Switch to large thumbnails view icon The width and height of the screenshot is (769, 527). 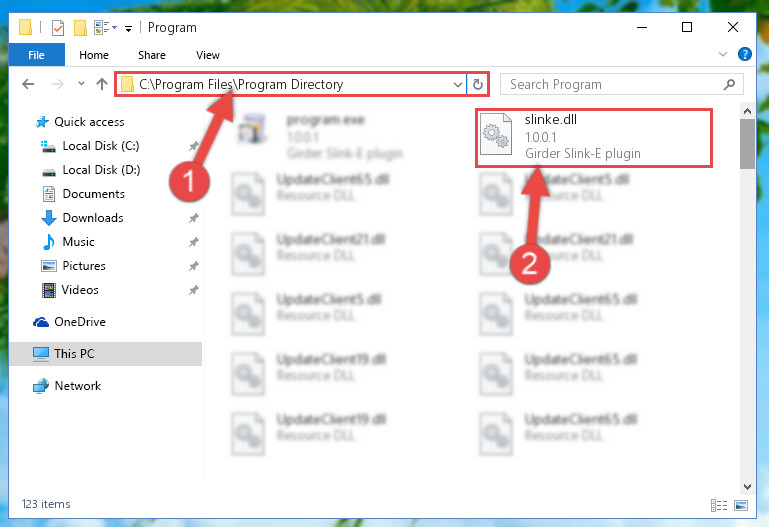(741, 505)
